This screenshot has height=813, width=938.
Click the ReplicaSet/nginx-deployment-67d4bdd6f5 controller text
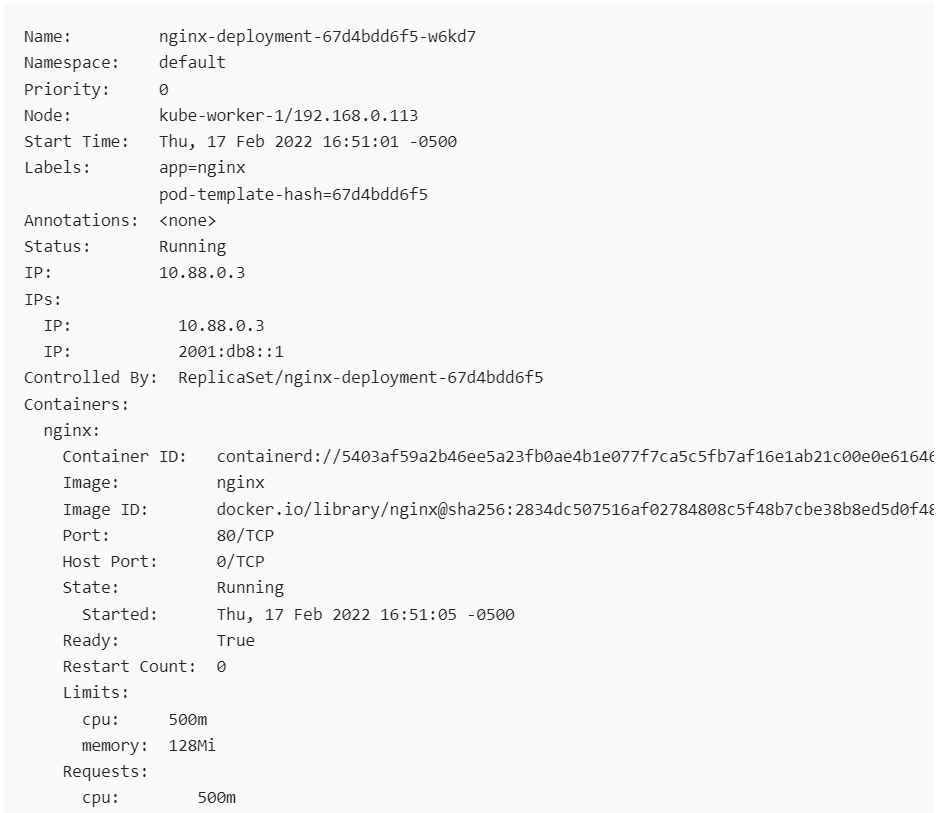360,377
